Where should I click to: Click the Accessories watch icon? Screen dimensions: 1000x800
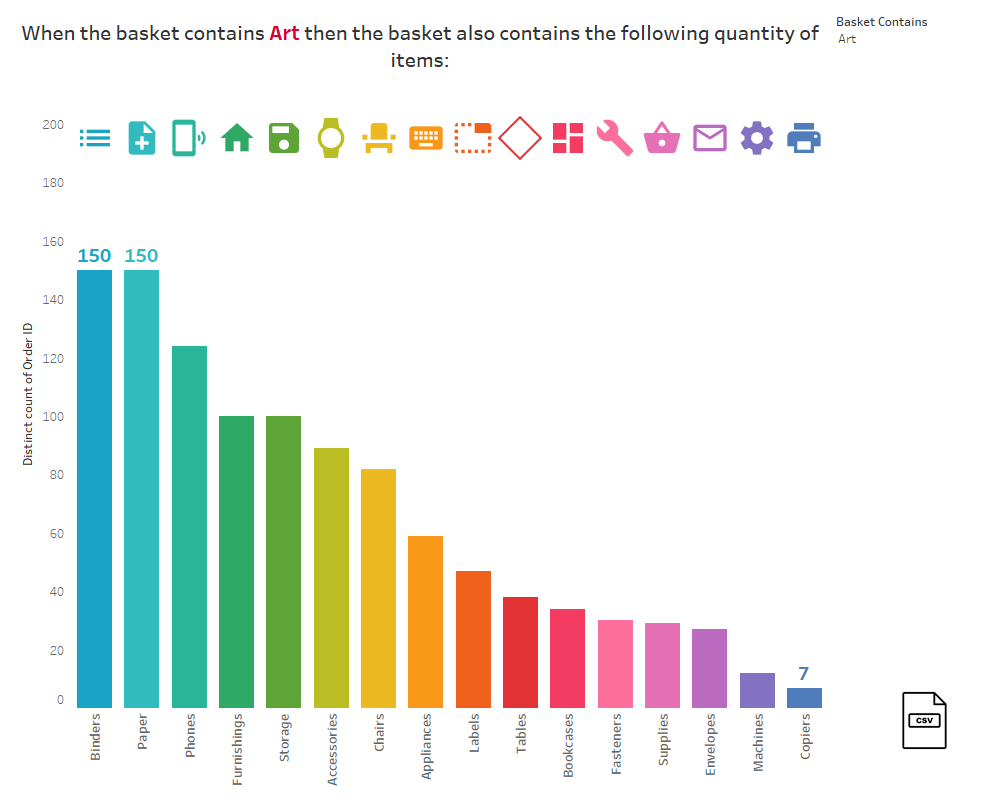pyautogui.click(x=330, y=138)
